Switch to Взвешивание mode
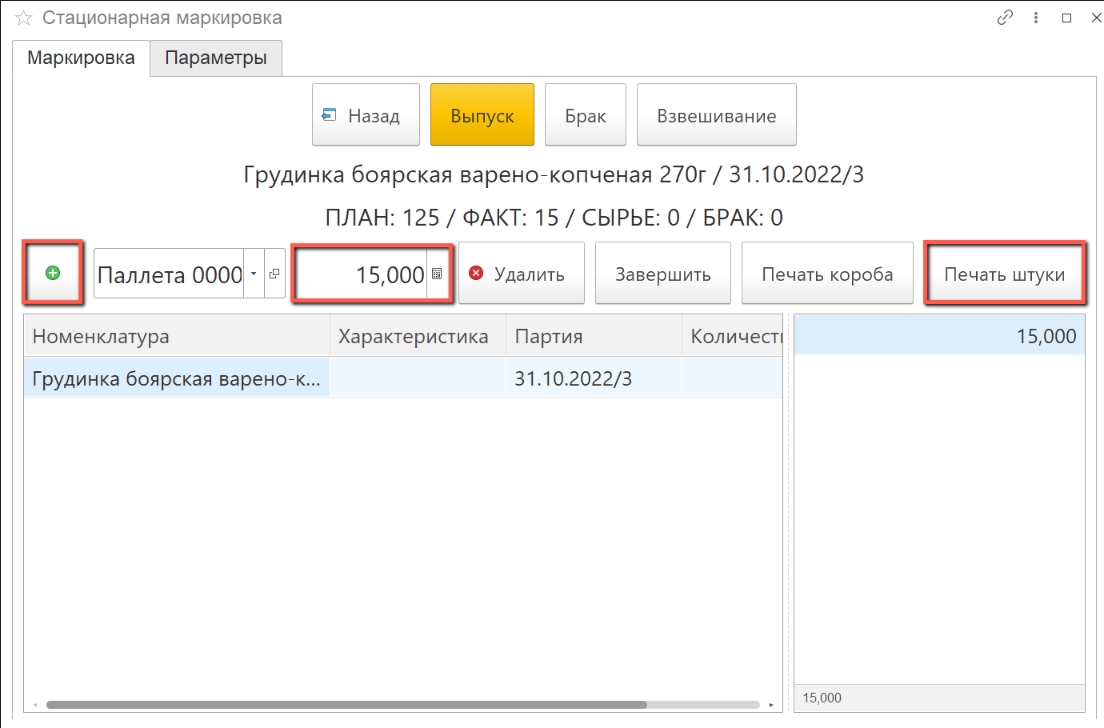The width and height of the screenshot is (1104, 728). [716, 116]
